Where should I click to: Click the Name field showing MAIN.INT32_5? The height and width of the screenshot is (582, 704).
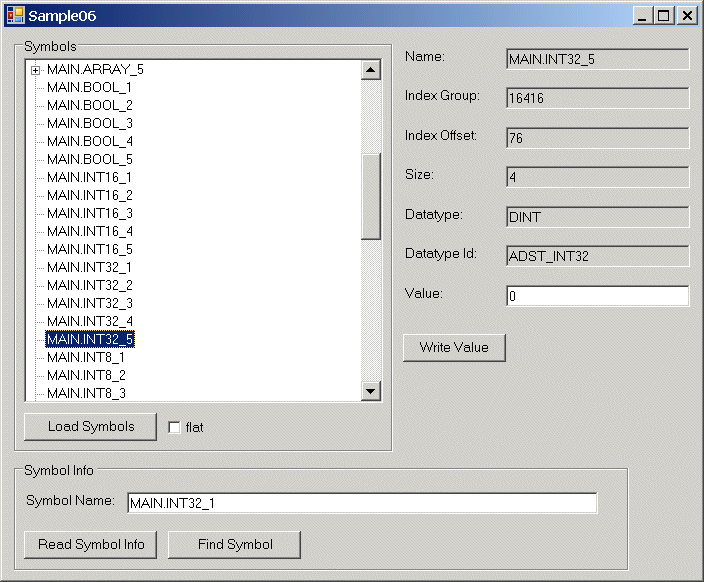click(x=598, y=59)
